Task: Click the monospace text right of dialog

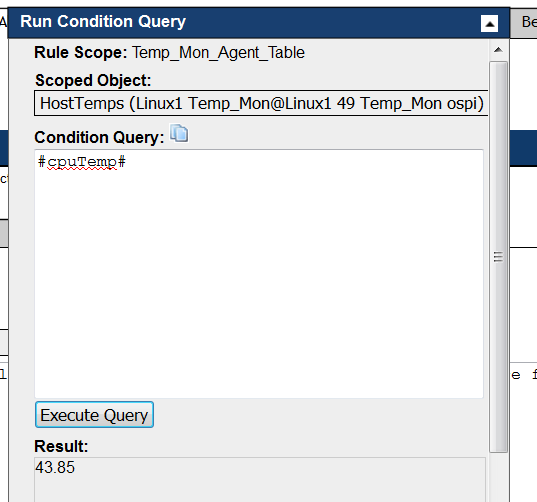Action: pos(524,375)
